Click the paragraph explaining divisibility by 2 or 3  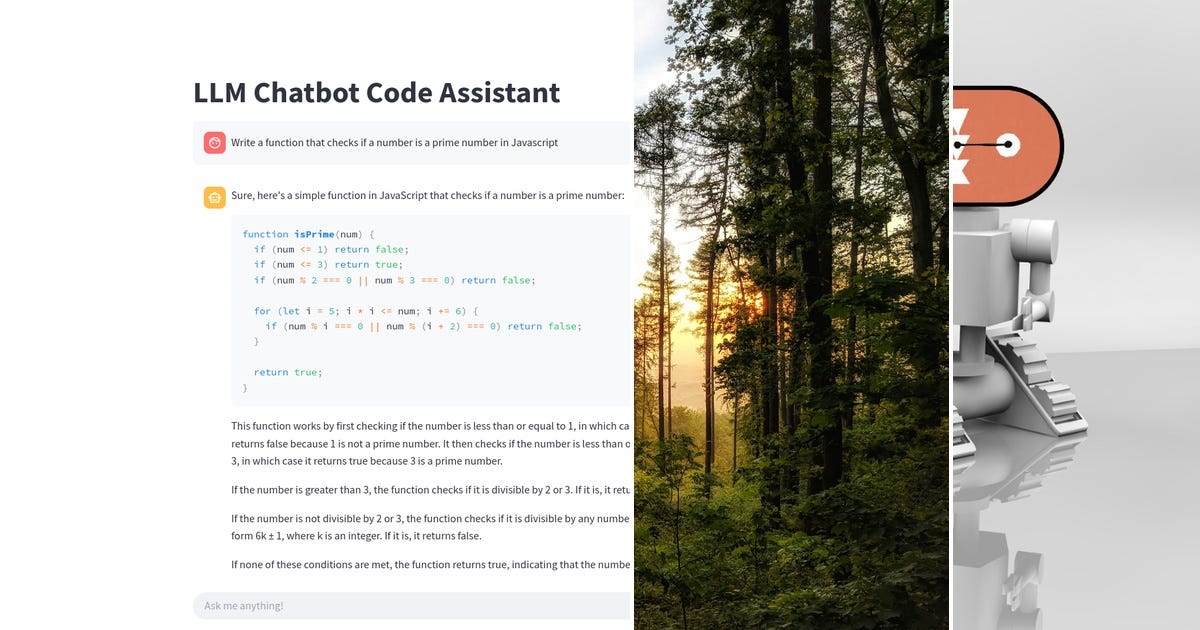[x=420, y=489]
